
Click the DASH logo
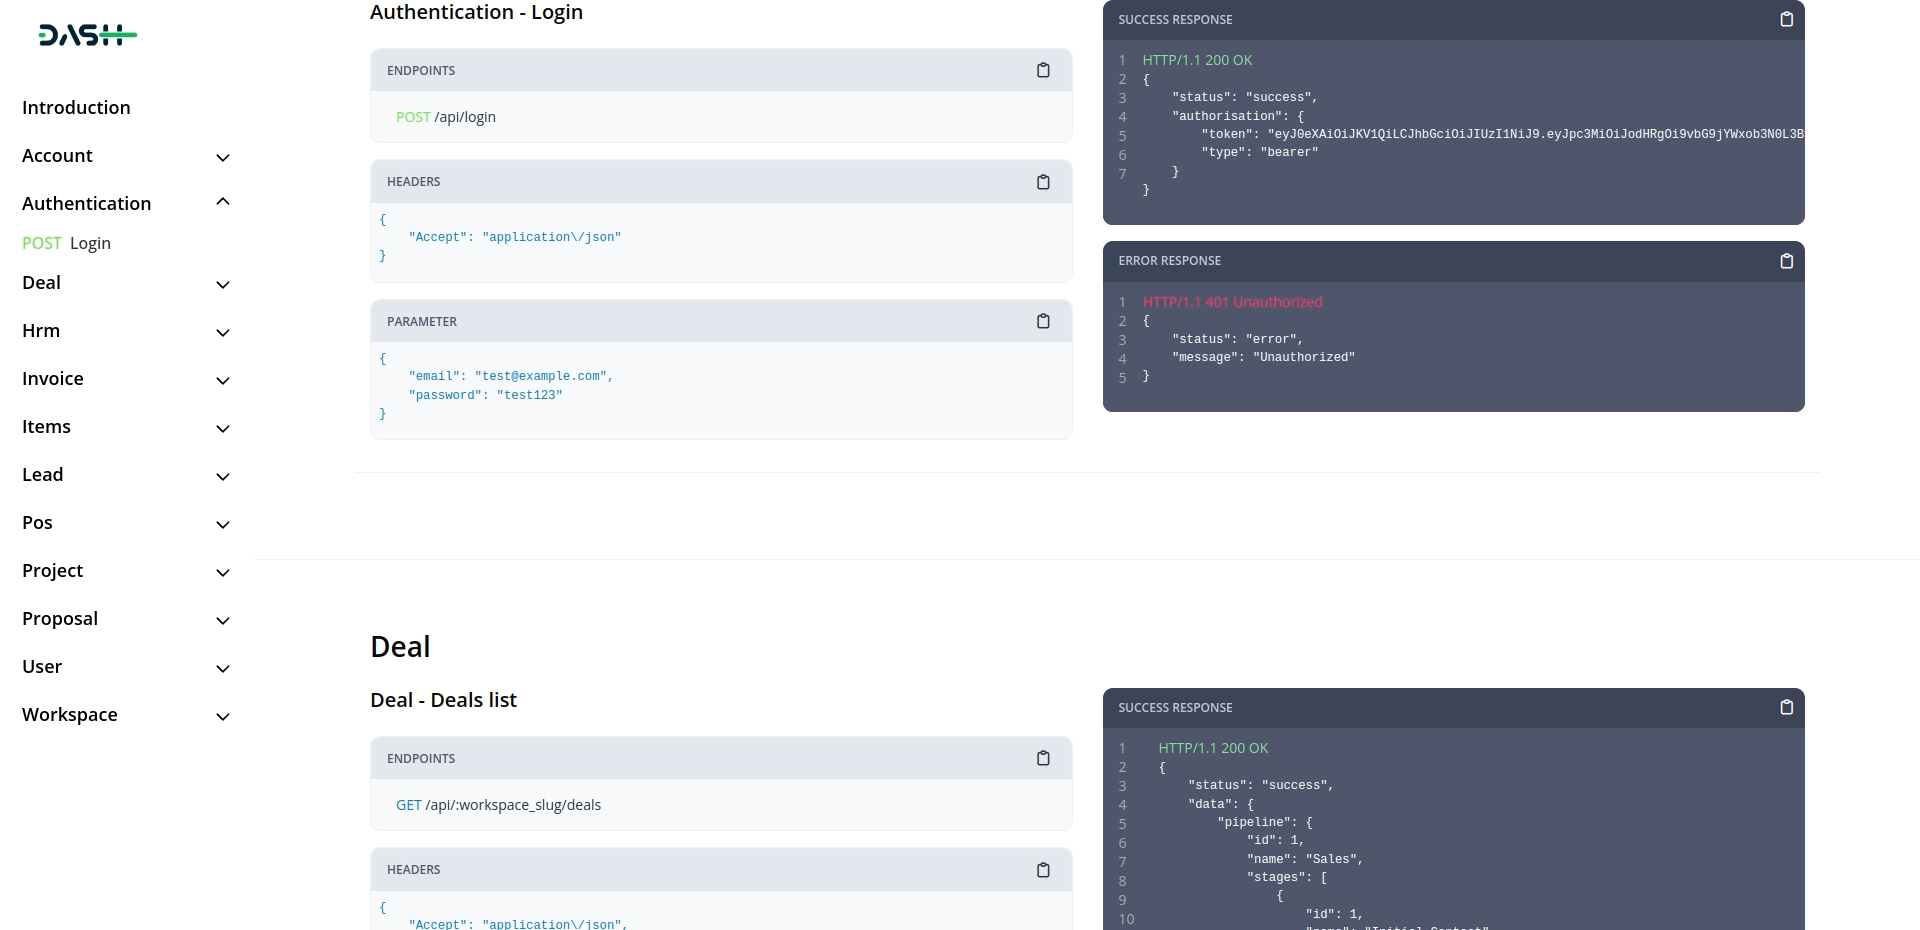(87, 36)
